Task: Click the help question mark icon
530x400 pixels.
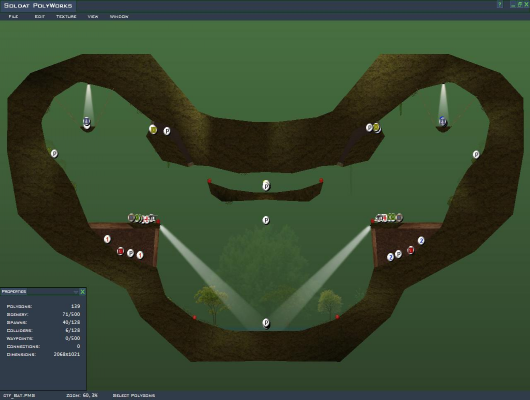Action: [500, 4]
